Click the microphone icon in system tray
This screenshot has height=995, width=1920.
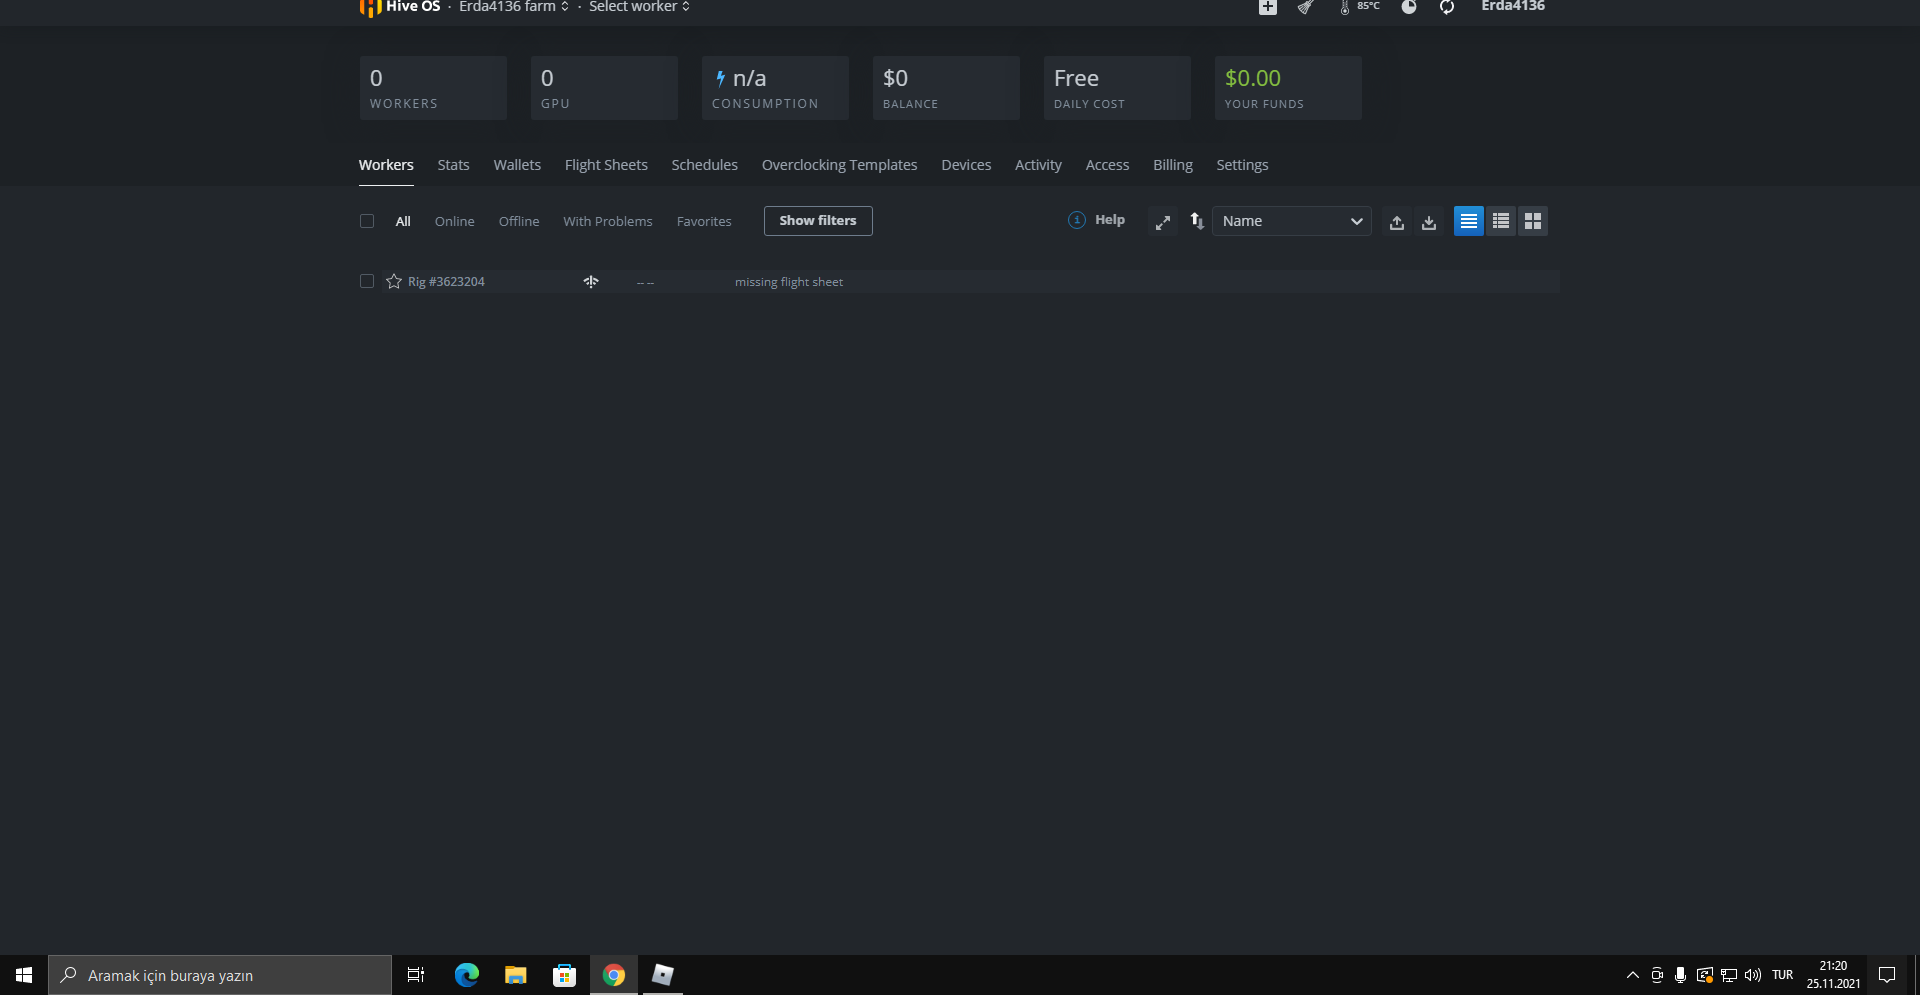[x=1681, y=975]
